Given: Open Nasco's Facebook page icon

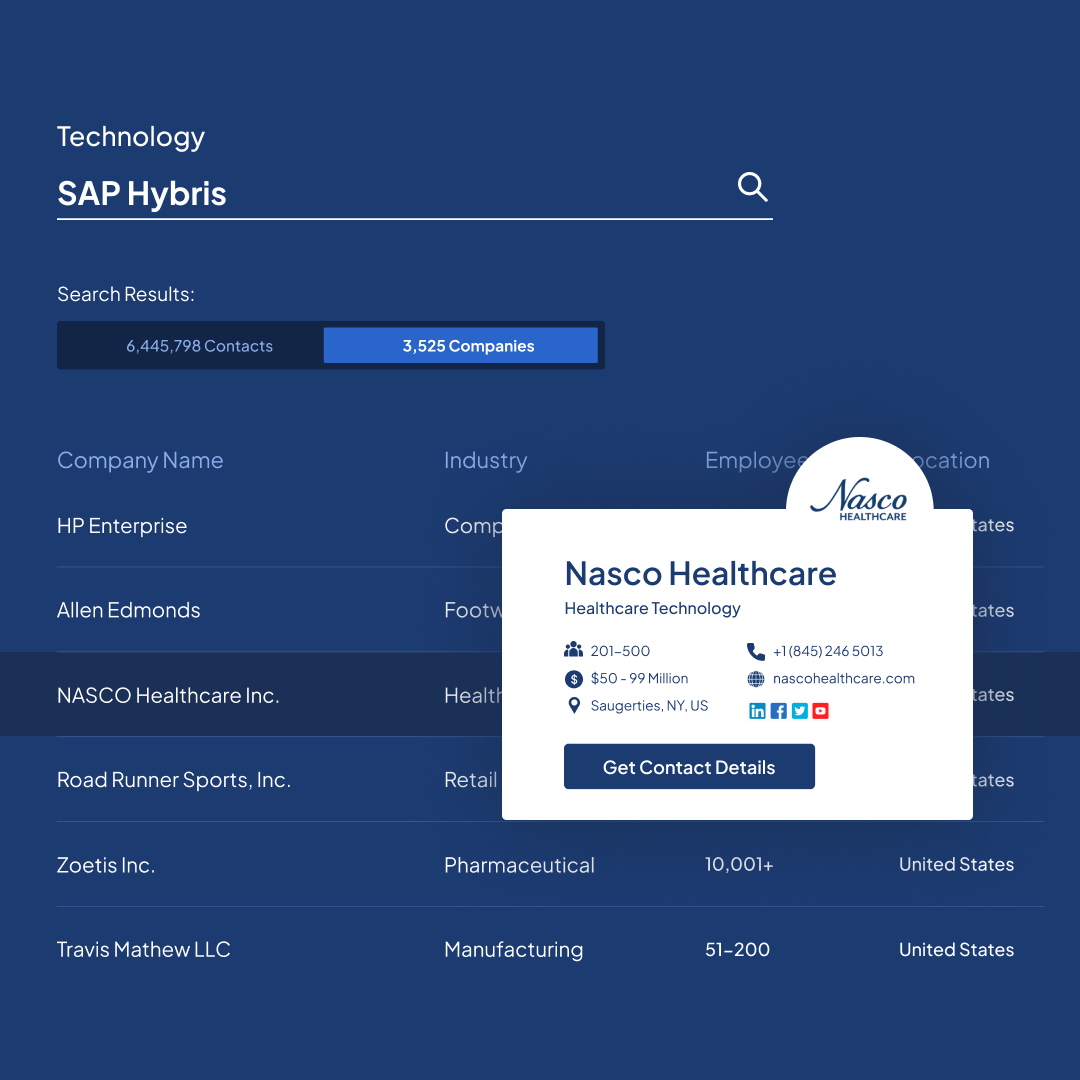Looking at the screenshot, I should (x=778, y=711).
